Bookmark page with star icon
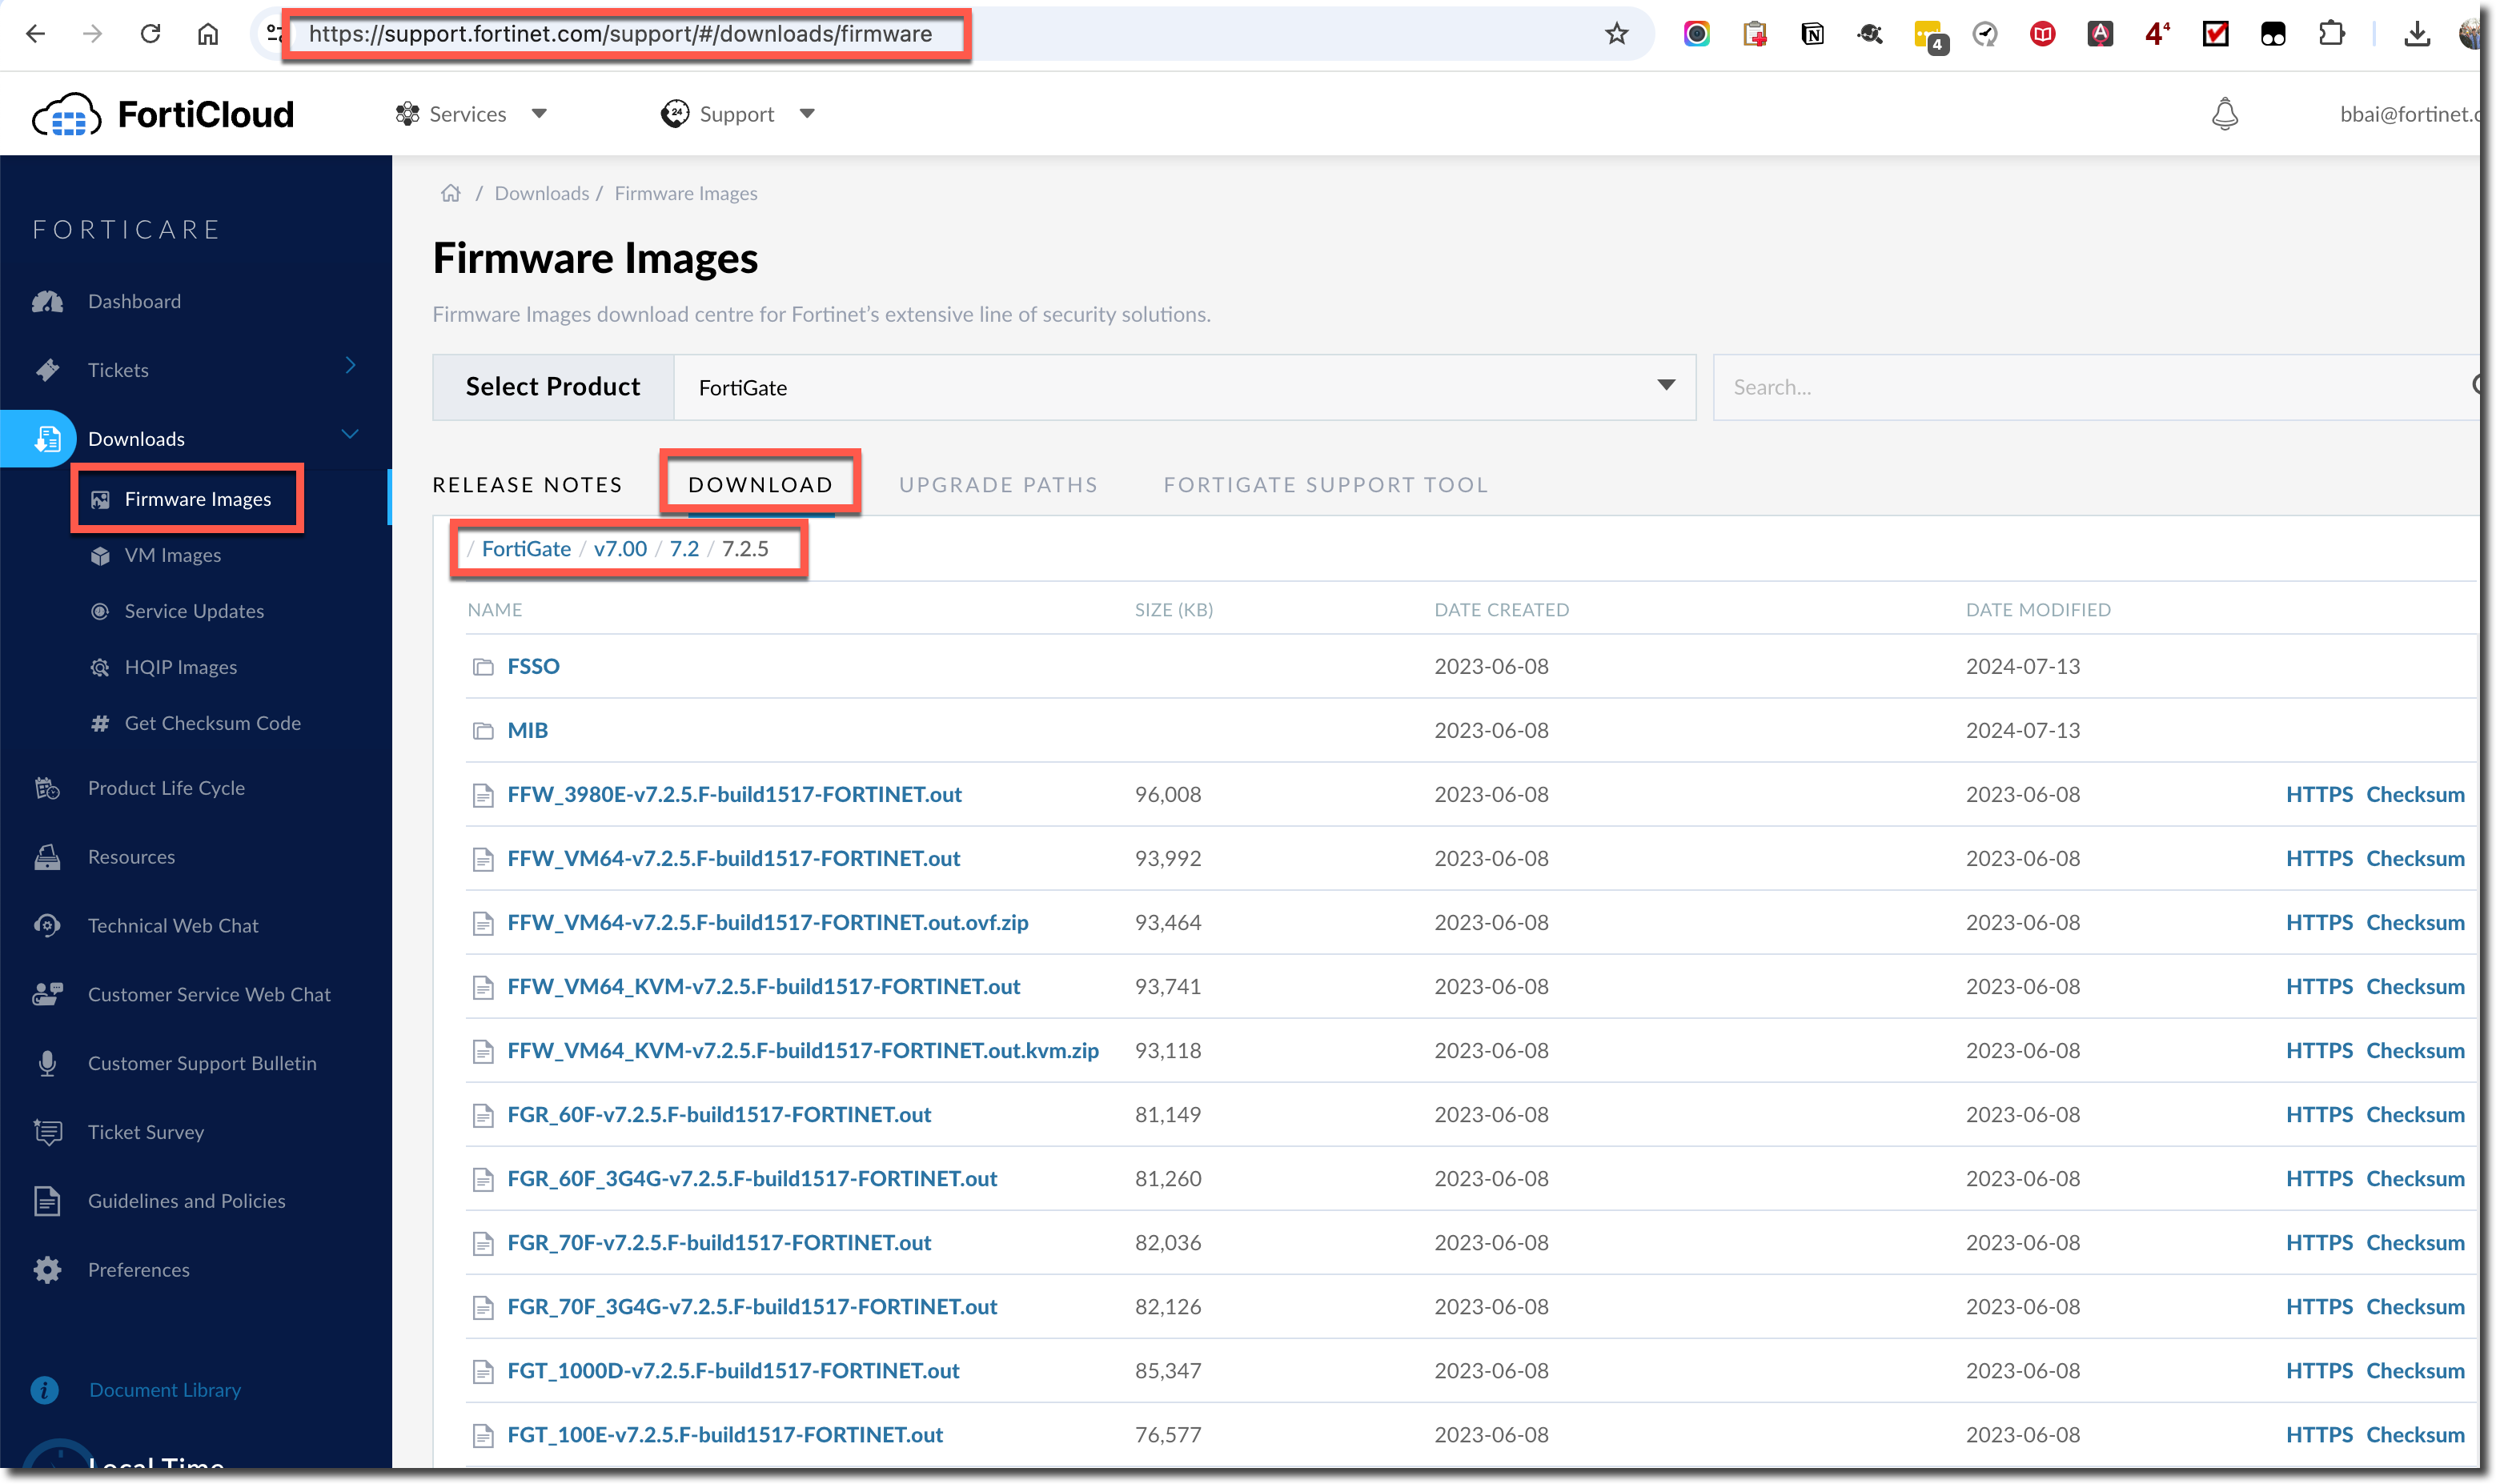2496x1484 pixels. (x=1616, y=34)
